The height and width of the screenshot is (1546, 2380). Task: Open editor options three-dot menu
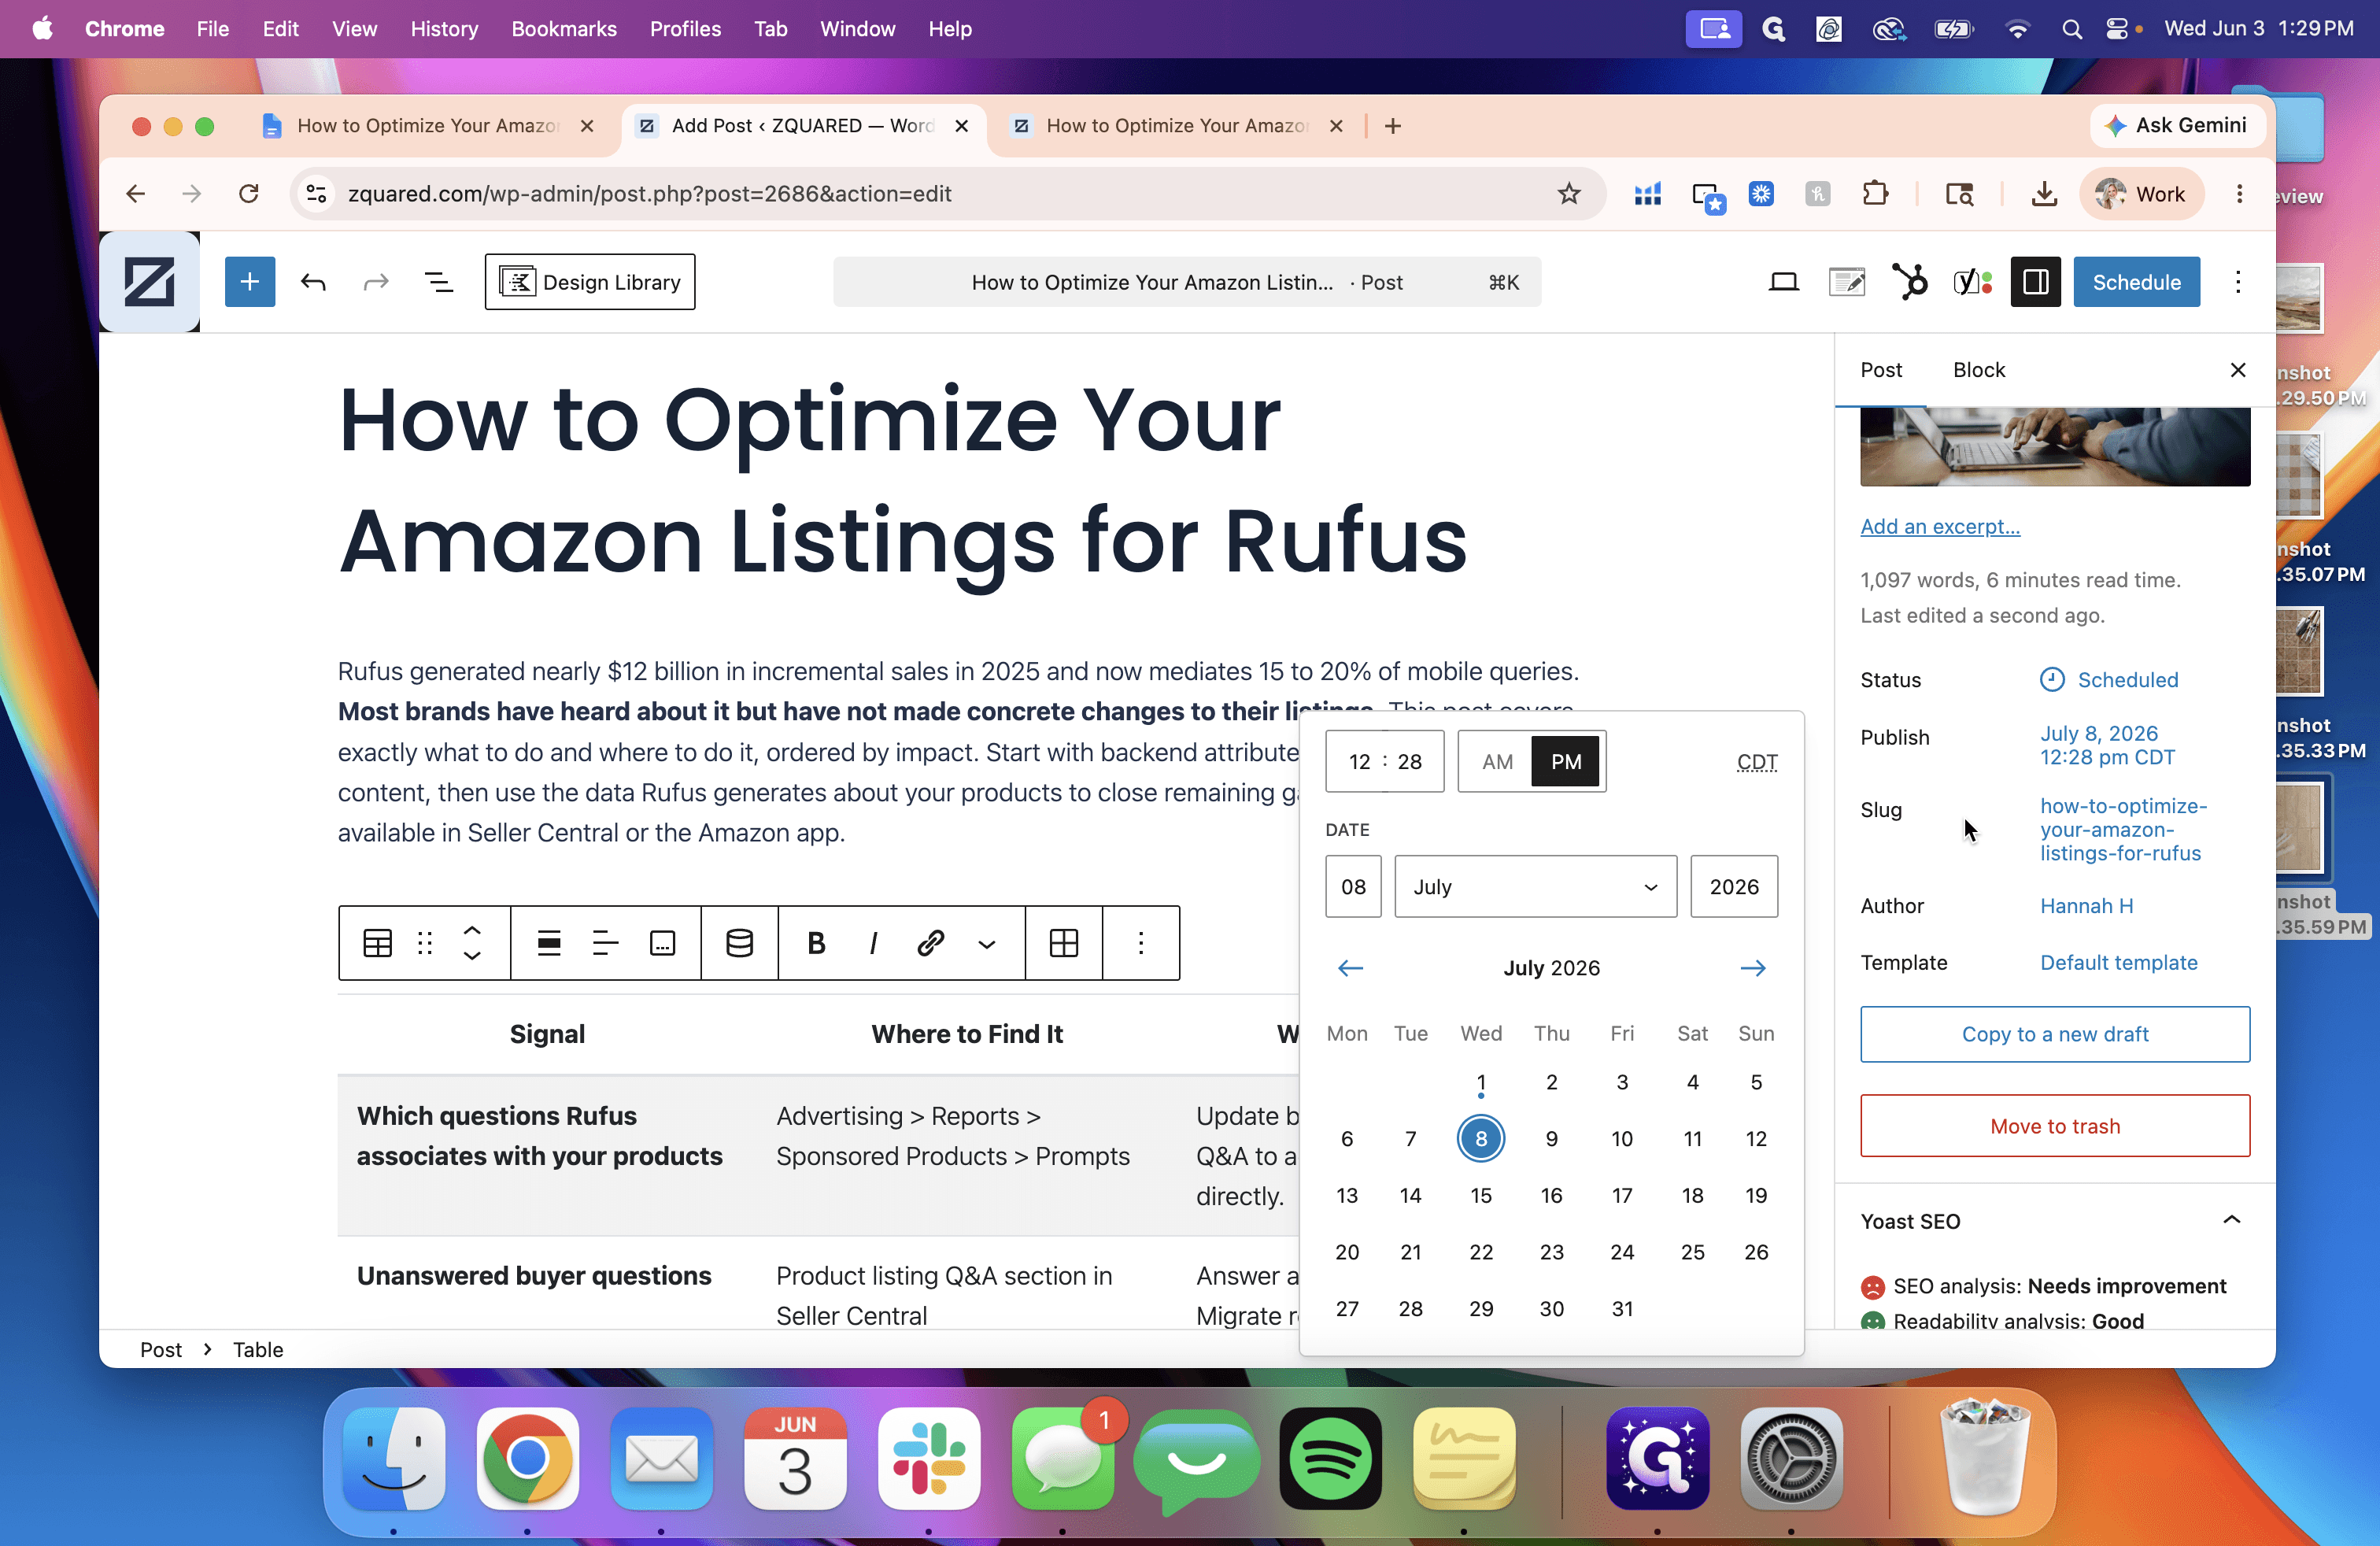point(2238,282)
